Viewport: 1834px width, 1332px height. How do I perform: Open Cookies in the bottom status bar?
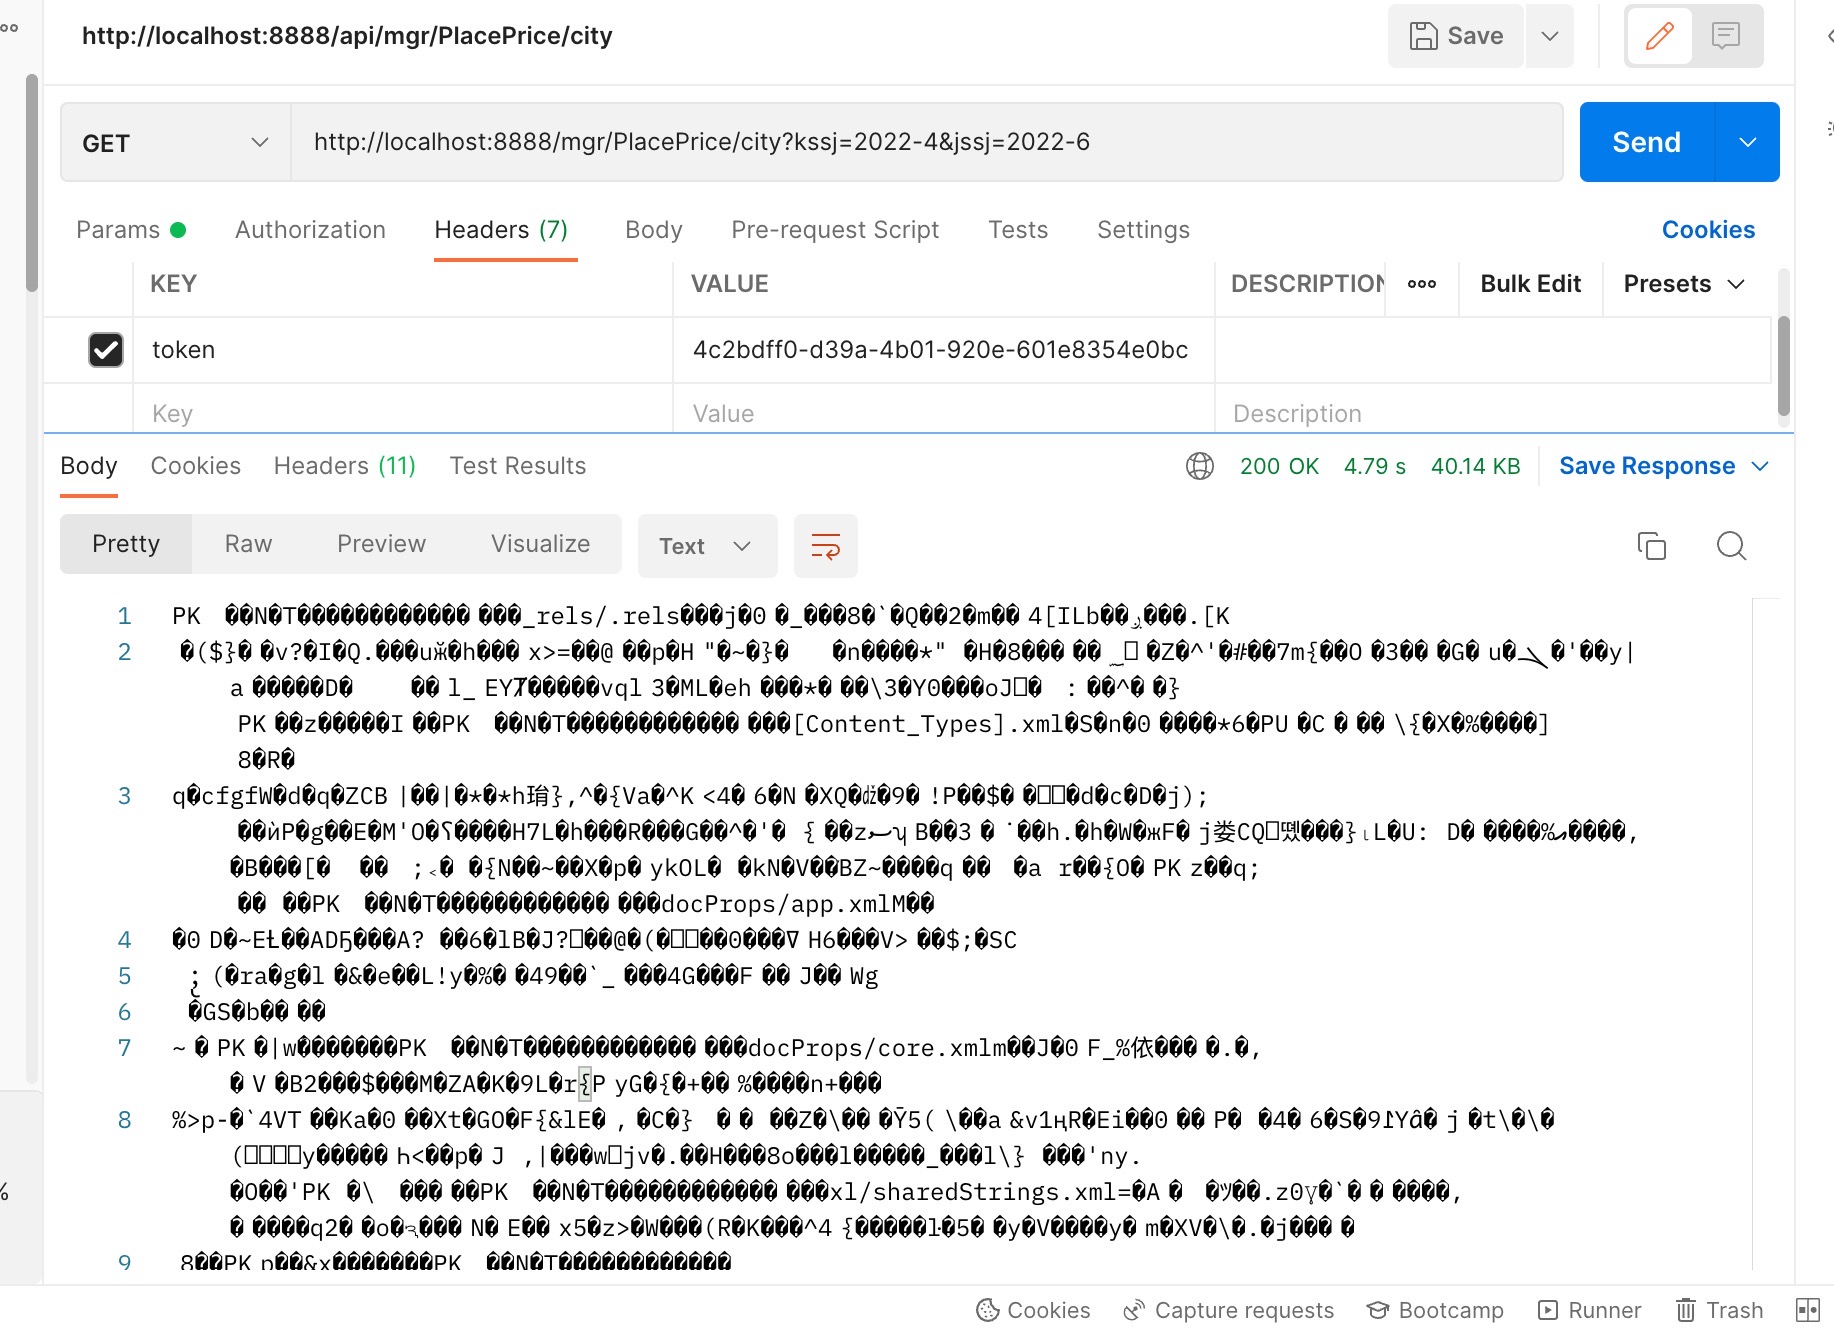[1034, 1310]
